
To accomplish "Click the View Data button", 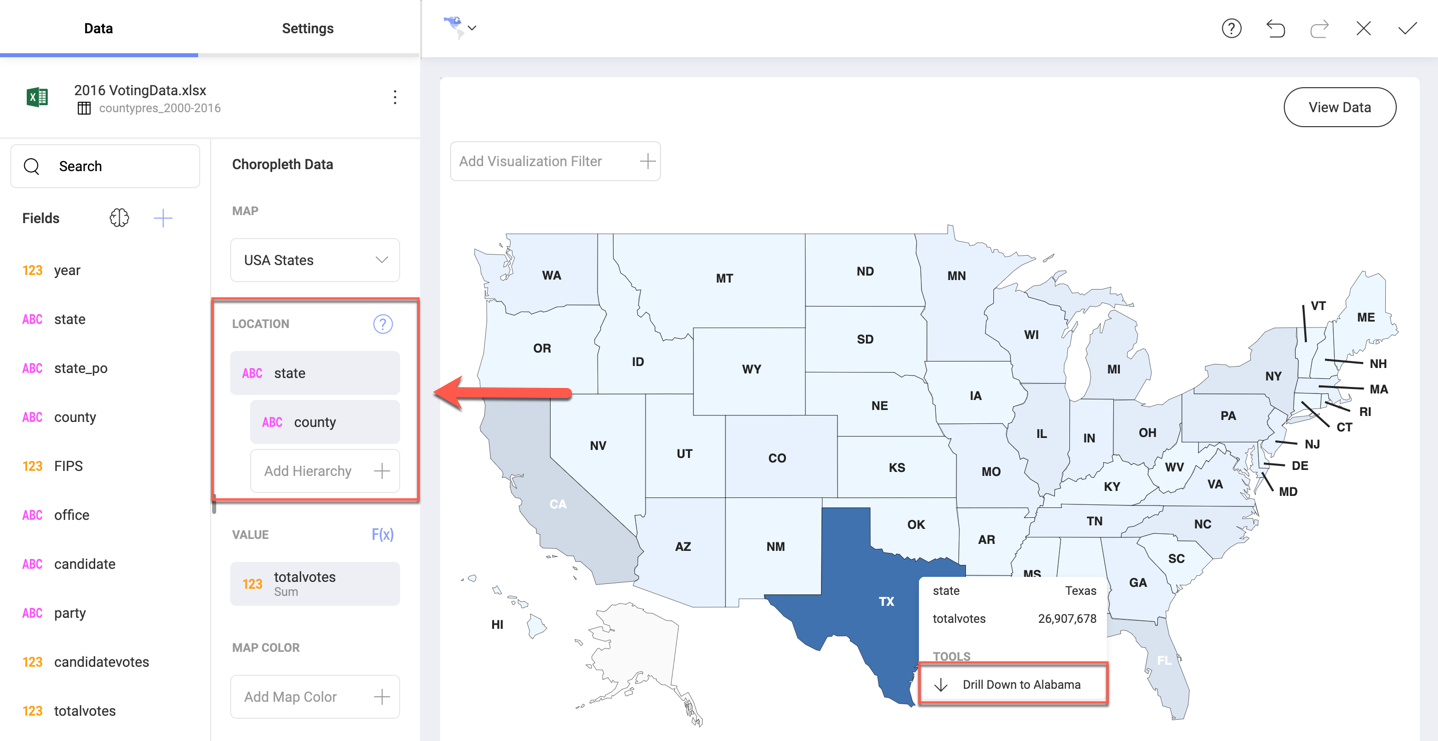I will click(1340, 107).
